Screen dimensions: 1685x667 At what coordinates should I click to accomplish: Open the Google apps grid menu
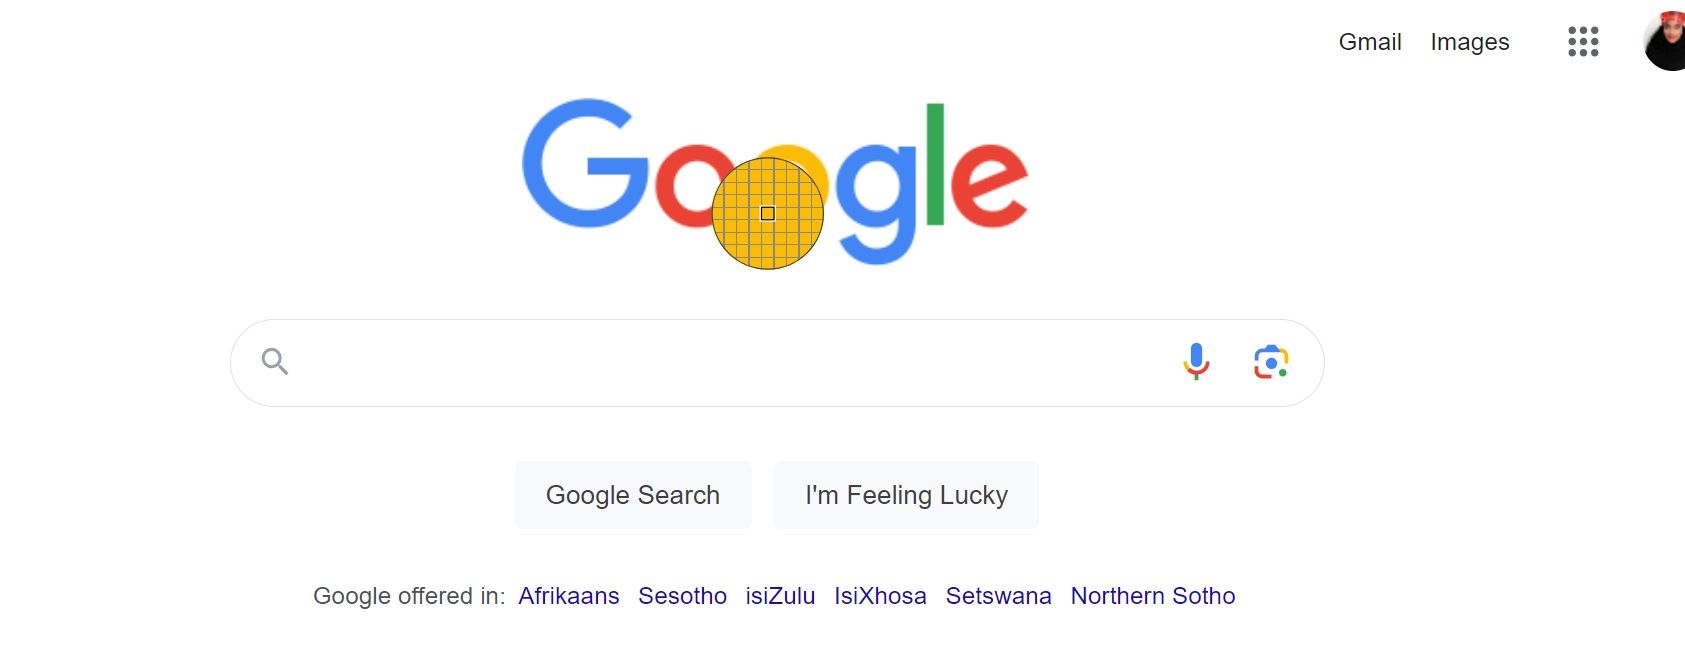(1583, 42)
